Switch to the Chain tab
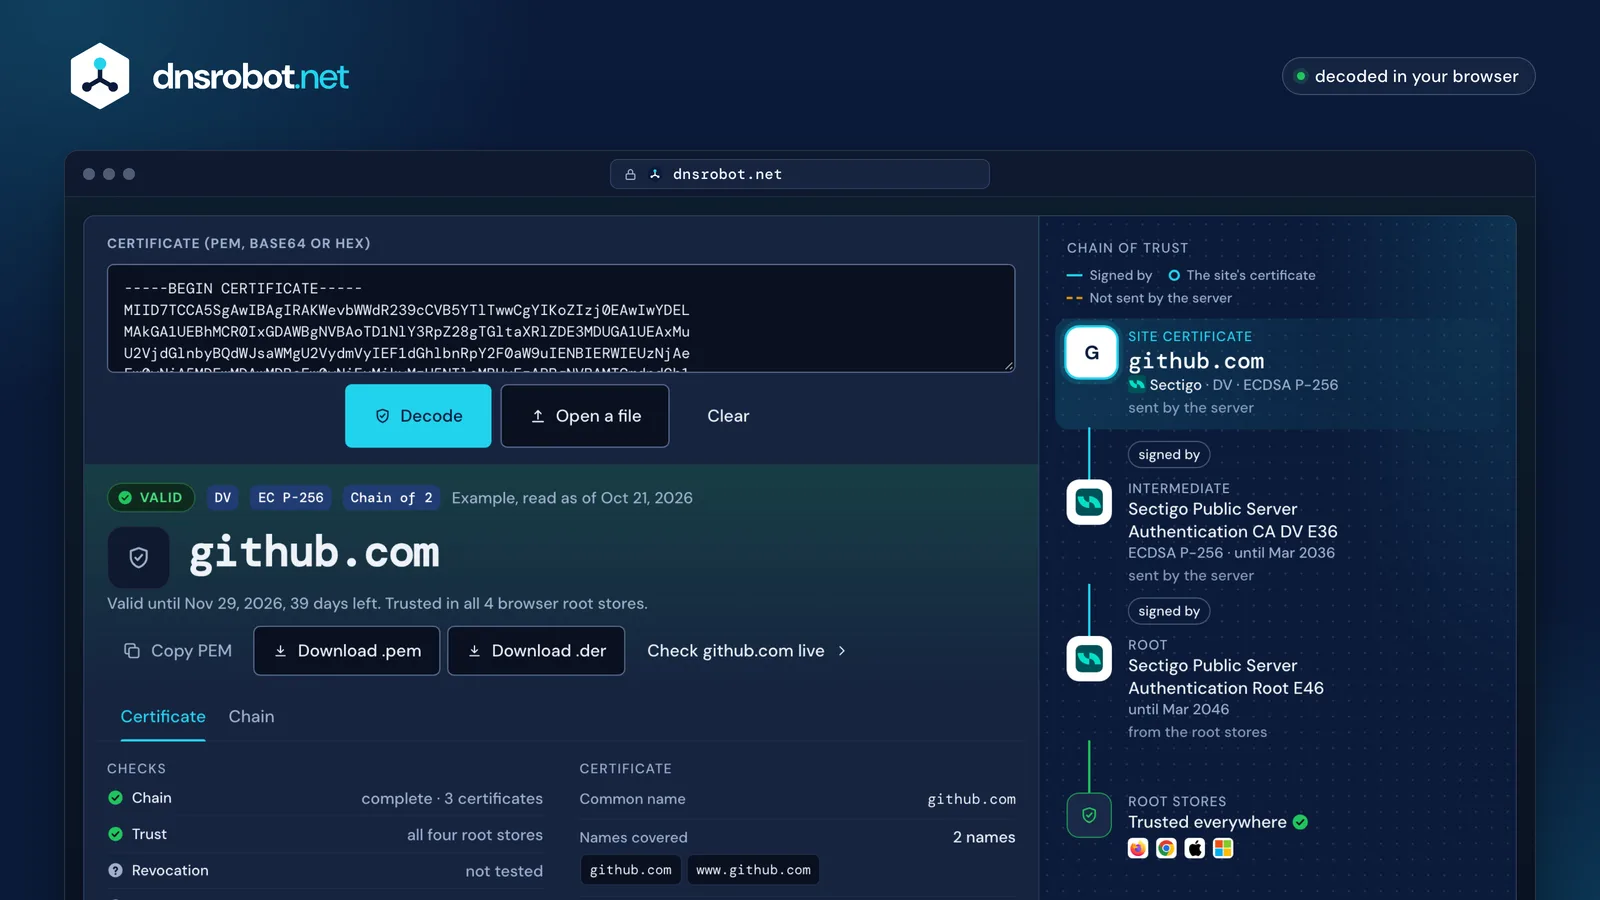Viewport: 1600px width, 900px height. (x=251, y=717)
